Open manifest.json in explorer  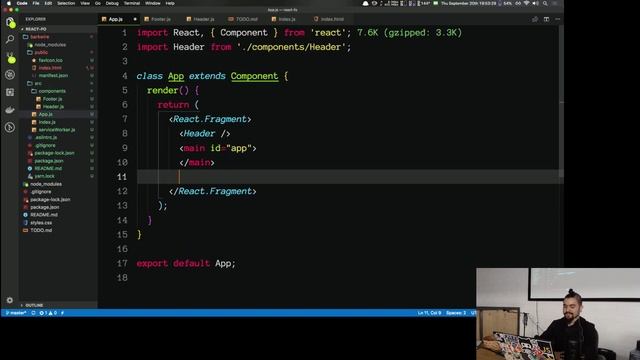coord(53,76)
